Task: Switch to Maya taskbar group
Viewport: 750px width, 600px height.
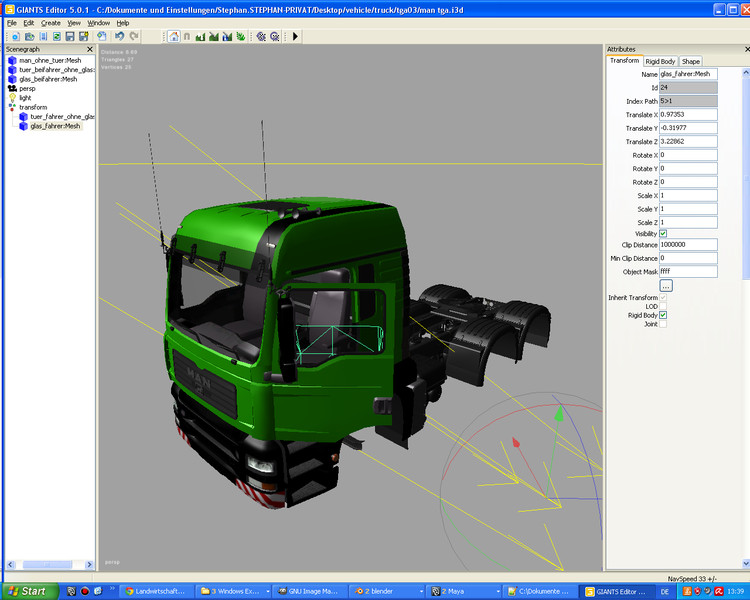Action: pos(464,591)
